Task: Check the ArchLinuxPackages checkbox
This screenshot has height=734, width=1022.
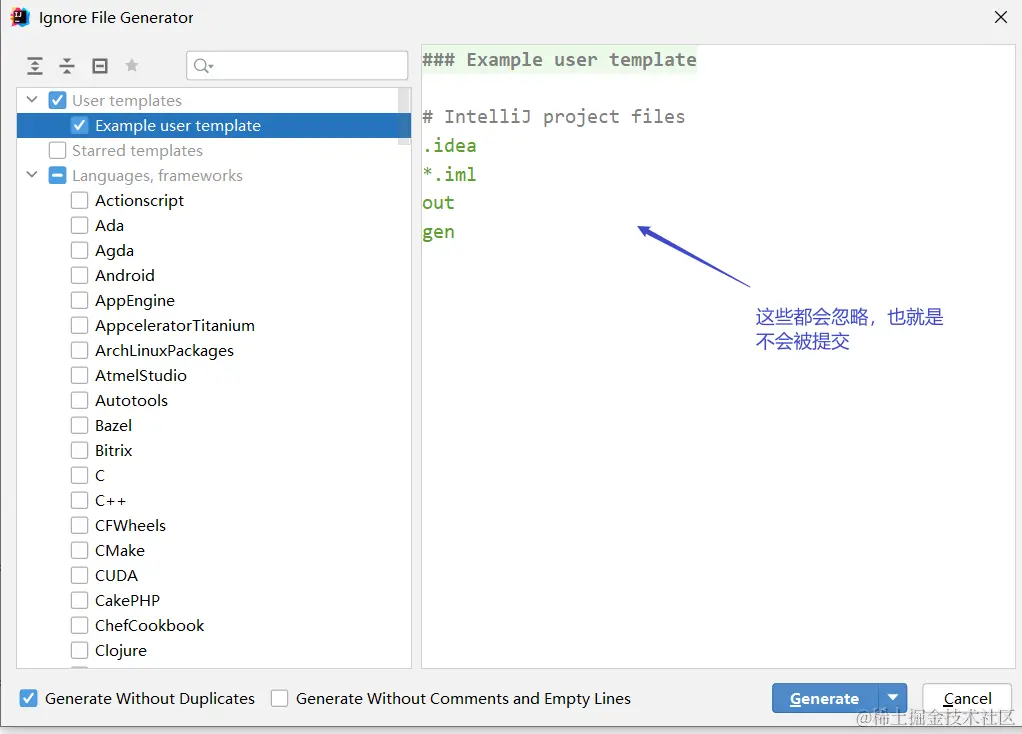Action: pyautogui.click(x=80, y=351)
